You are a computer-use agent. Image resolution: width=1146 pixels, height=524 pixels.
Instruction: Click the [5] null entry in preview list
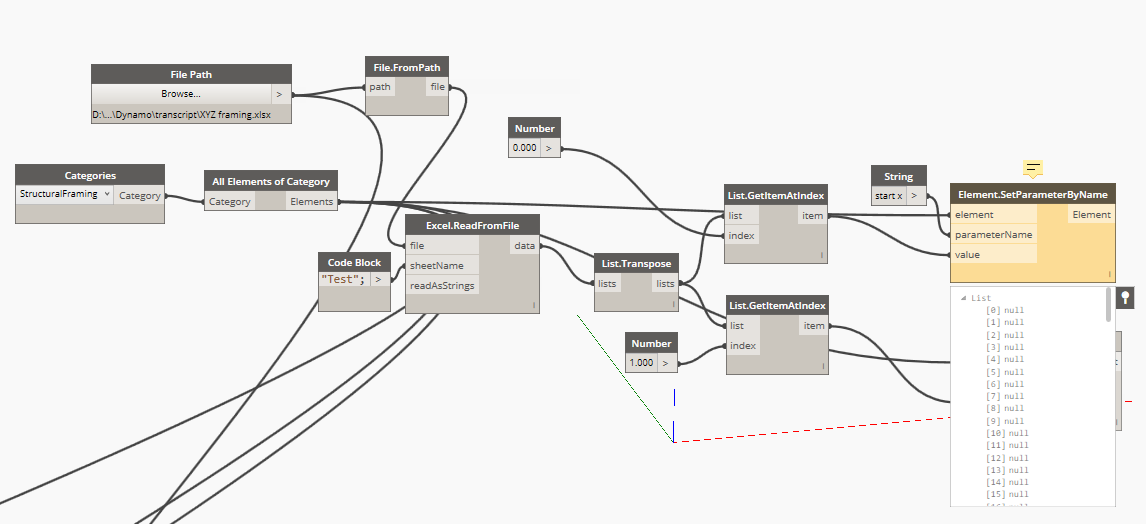(x=1005, y=372)
